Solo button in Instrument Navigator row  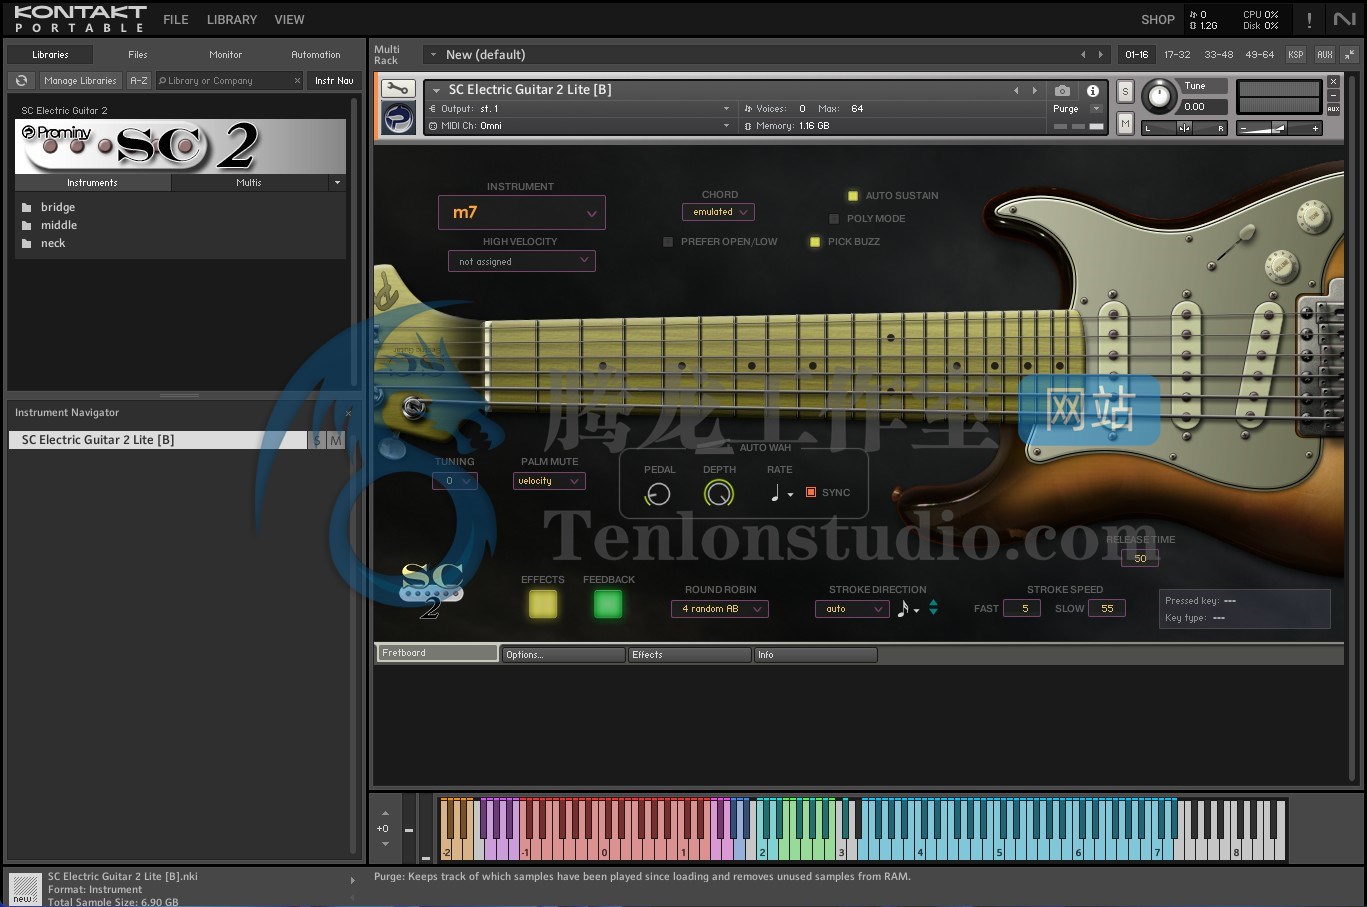click(317, 440)
